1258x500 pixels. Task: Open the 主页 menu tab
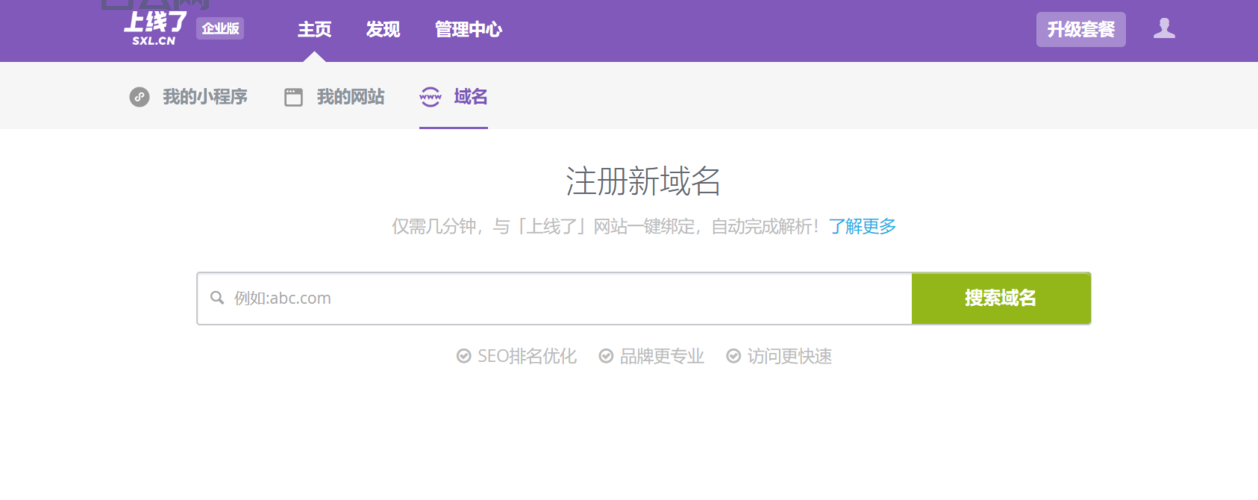pos(314,30)
